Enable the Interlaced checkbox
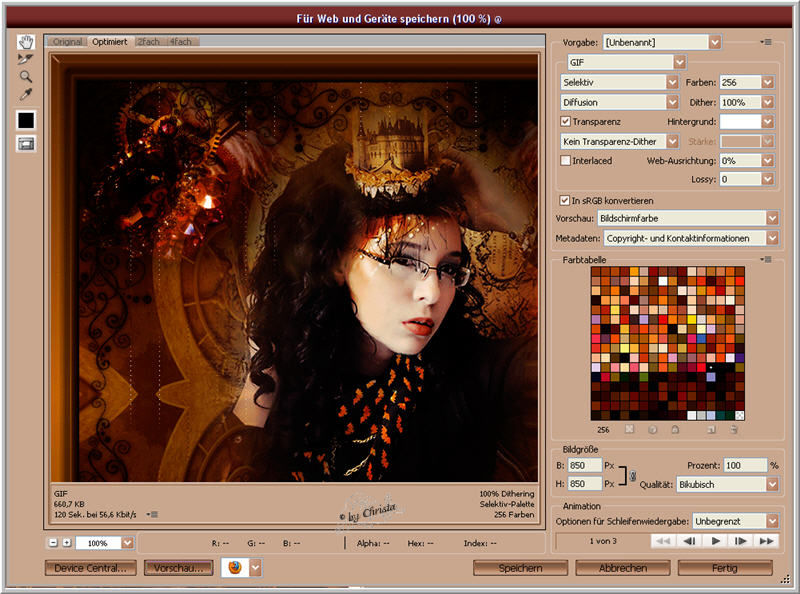The height and width of the screenshot is (594, 800). [565, 160]
